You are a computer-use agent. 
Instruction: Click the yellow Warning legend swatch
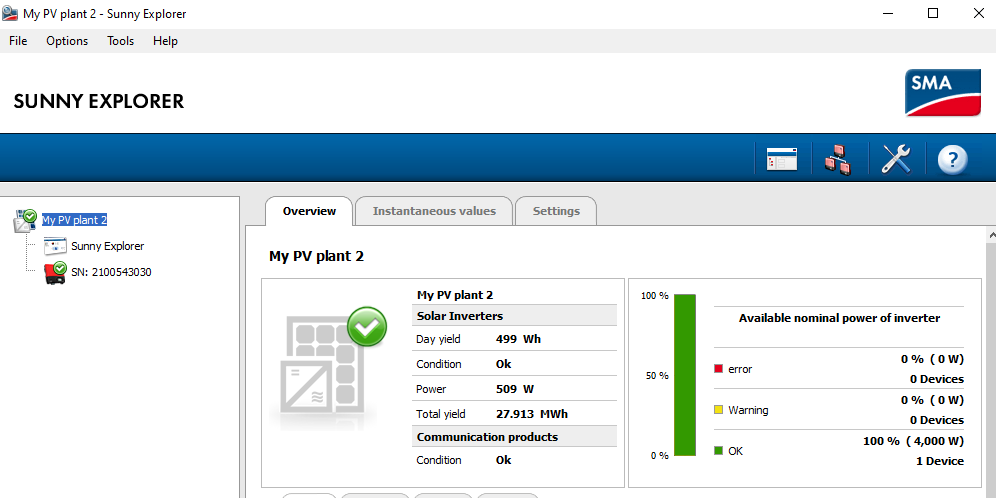pyautogui.click(x=718, y=410)
